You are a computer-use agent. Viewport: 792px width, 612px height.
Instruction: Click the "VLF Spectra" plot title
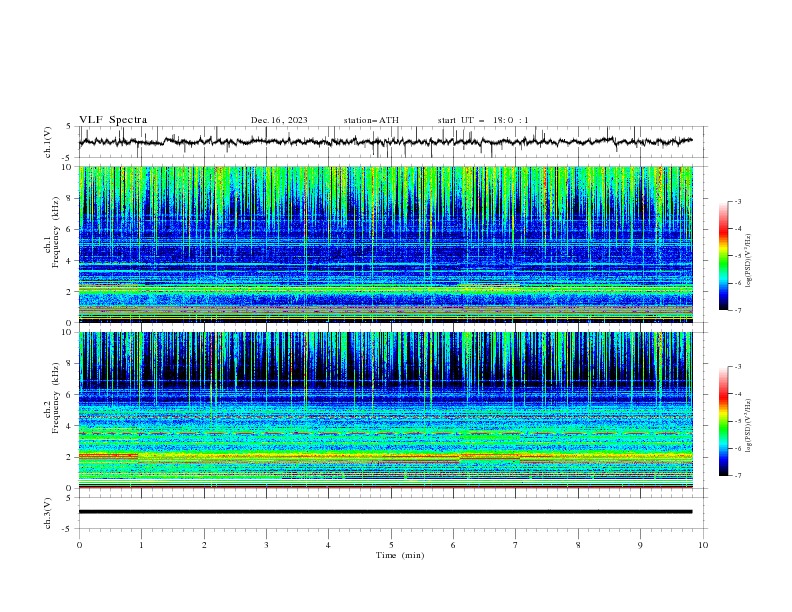click(x=113, y=120)
